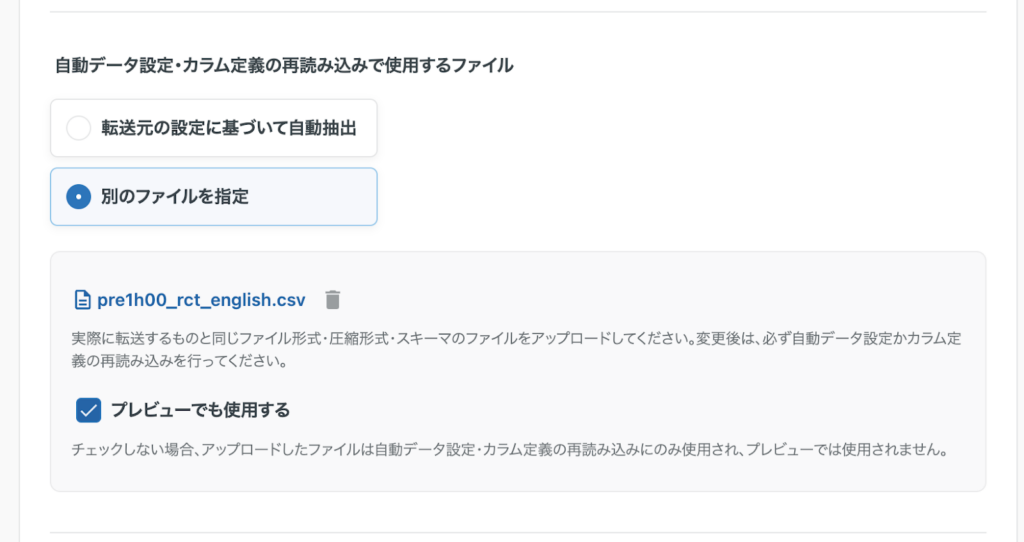The height and width of the screenshot is (542, 1024).
Task: Click the helper note starting チェックしない場合
Action: [x=508, y=450]
